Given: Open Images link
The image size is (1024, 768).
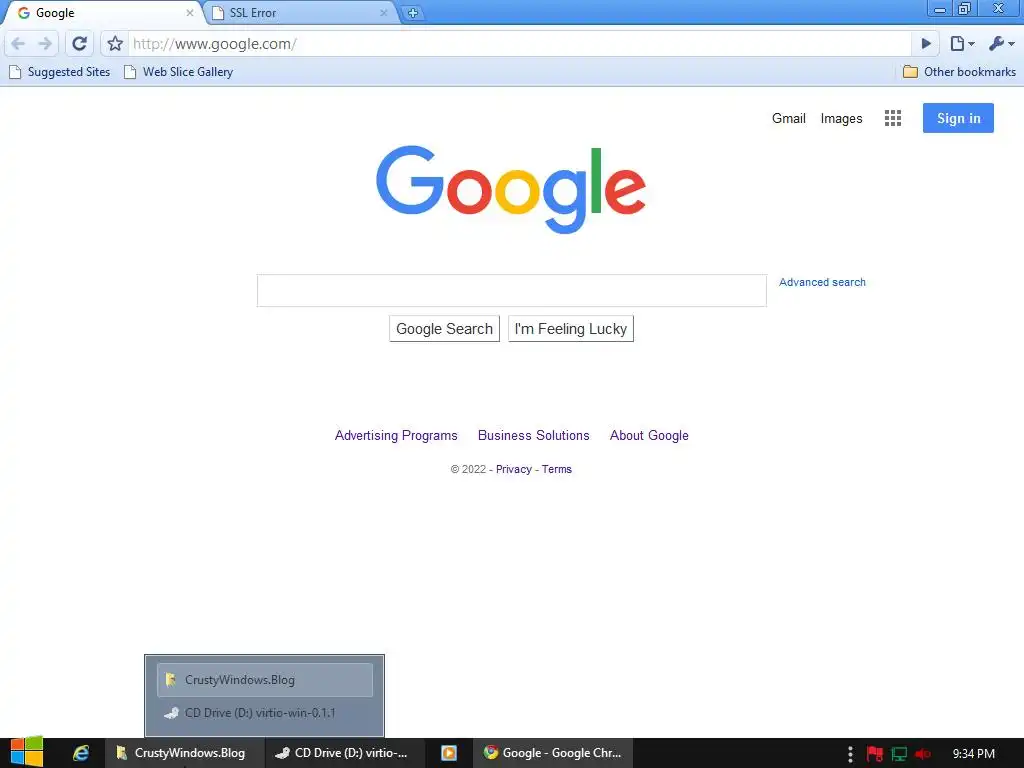Looking at the screenshot, I should (x=841, y=118).
